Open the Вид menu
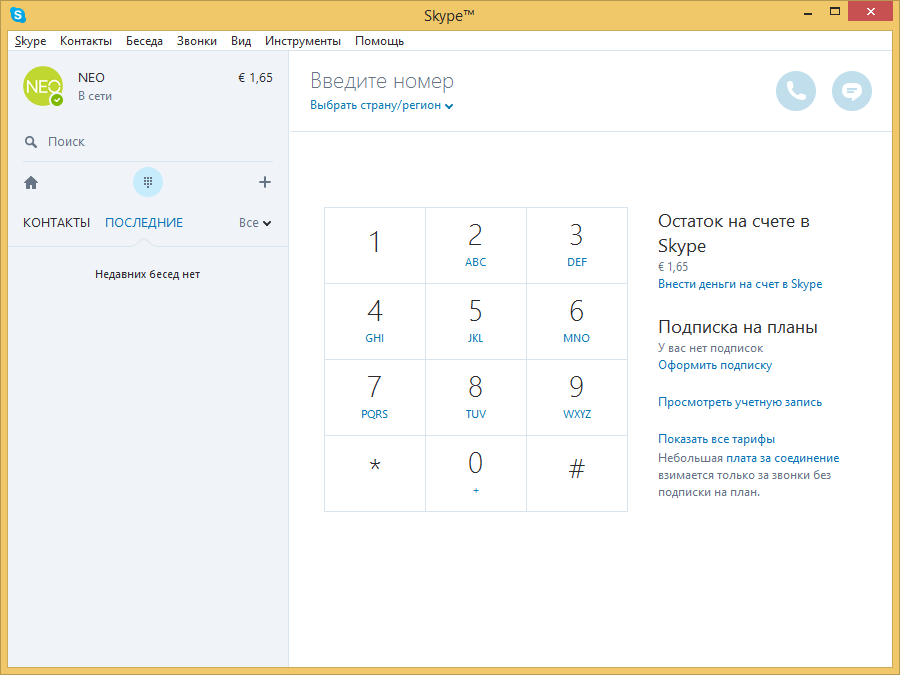Viewport: 900px width, 675px height. 241,41
